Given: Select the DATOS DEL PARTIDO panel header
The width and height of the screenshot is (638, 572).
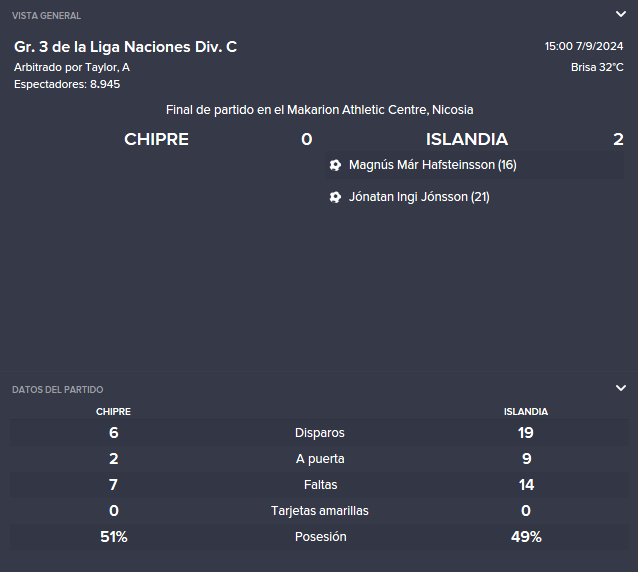Looking at the screenshot, I should 57,390.
